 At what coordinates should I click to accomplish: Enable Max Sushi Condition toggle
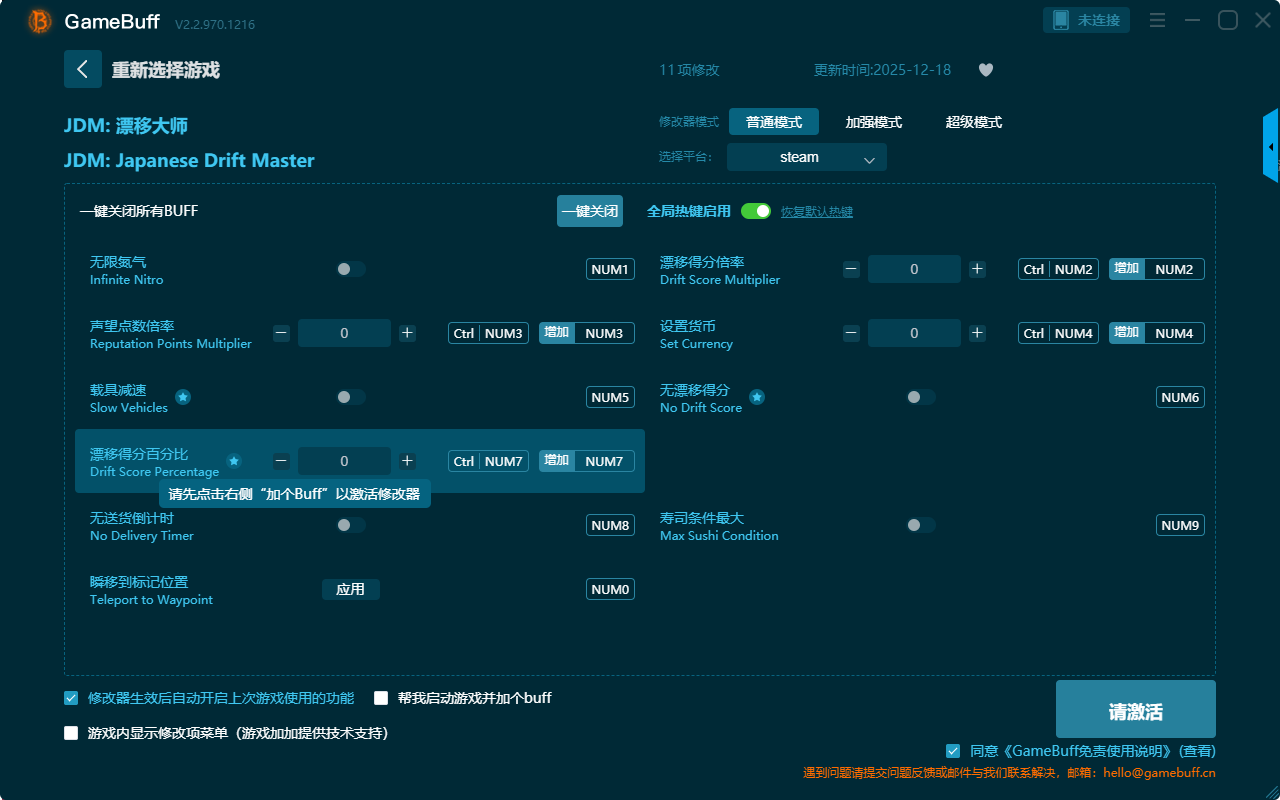click(x=920, y=525)
